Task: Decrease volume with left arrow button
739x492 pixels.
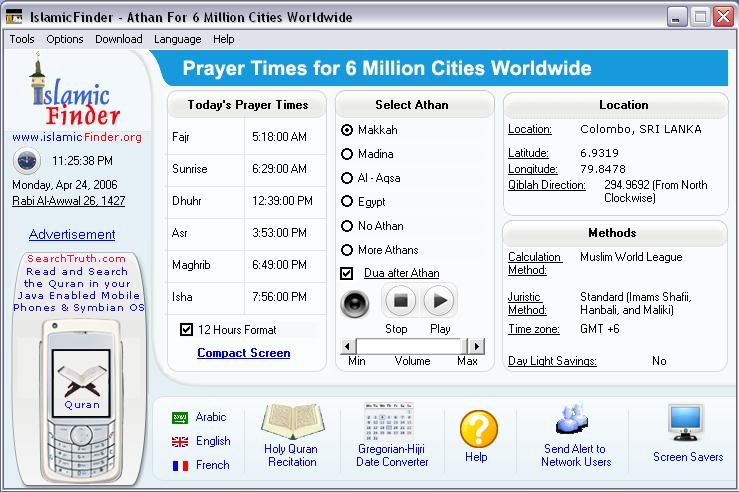Action: pos(348,346)
